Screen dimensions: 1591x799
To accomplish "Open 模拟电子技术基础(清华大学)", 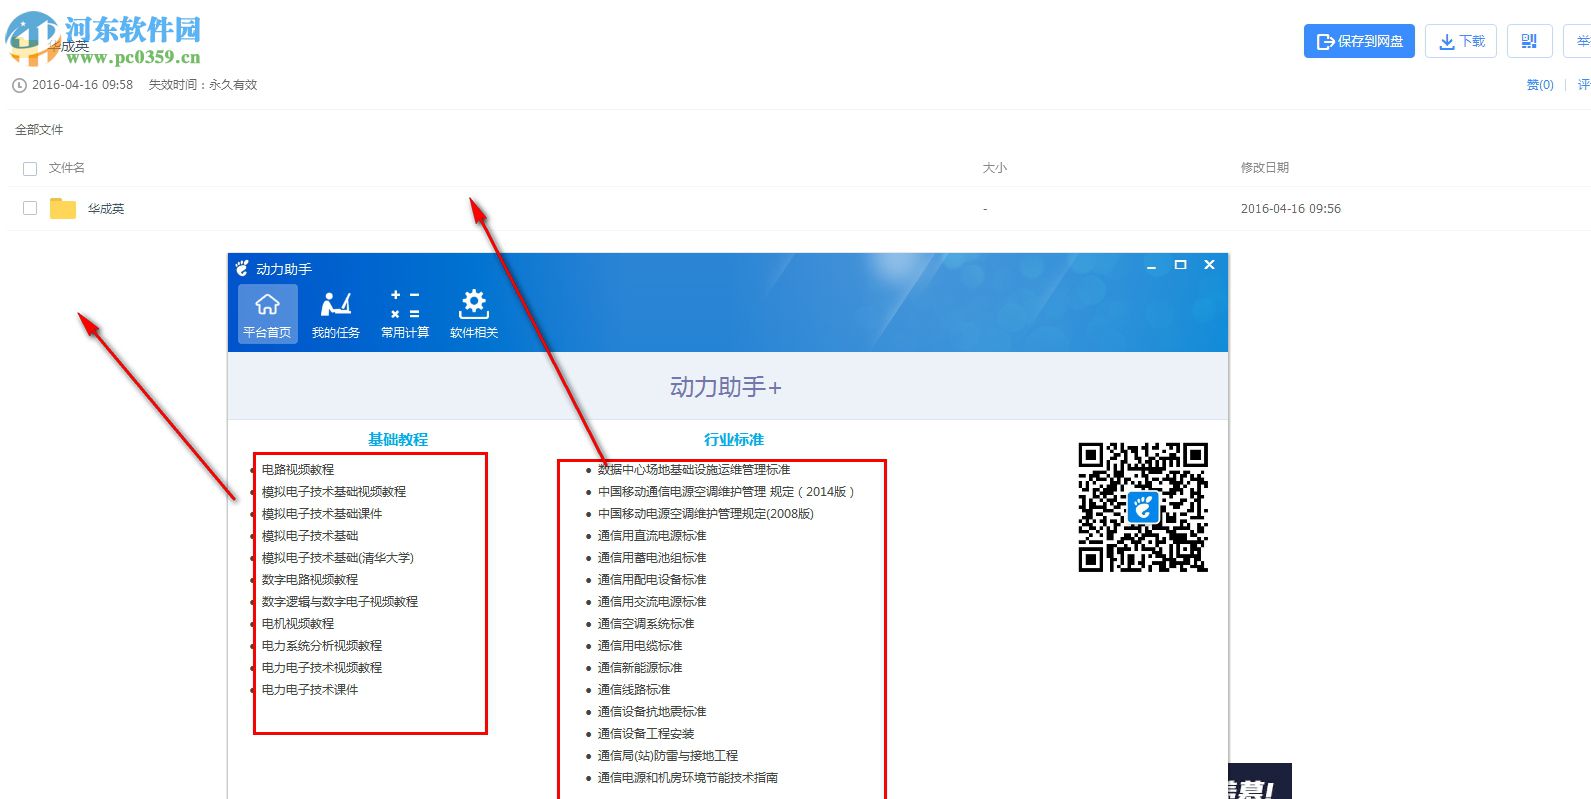I will [x=338, y=558].
